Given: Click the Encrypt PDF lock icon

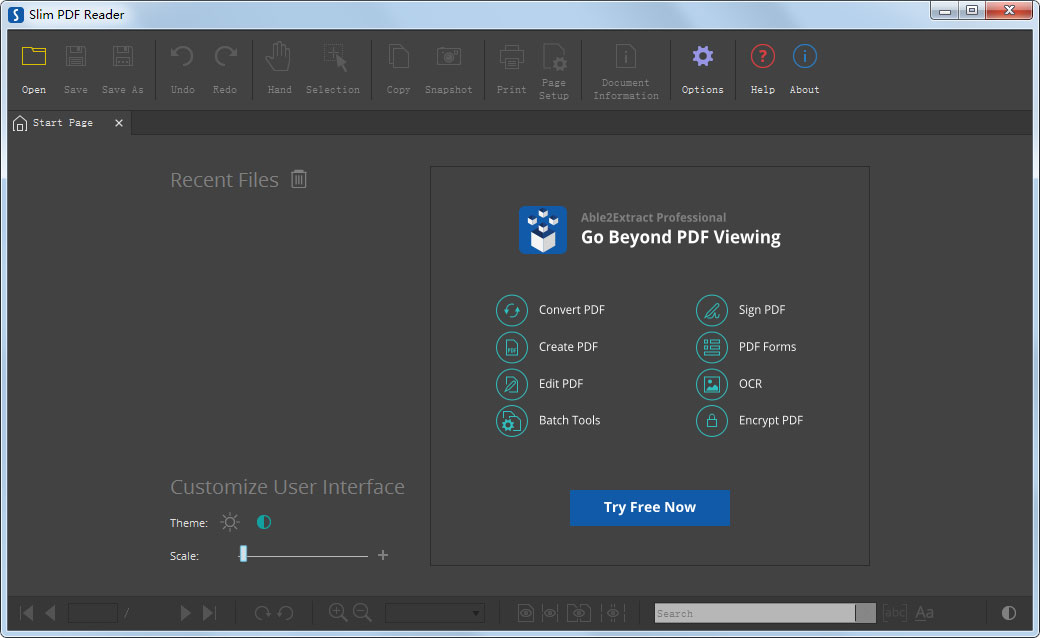Looking at the screenshot, I should [x=712, y=421].
